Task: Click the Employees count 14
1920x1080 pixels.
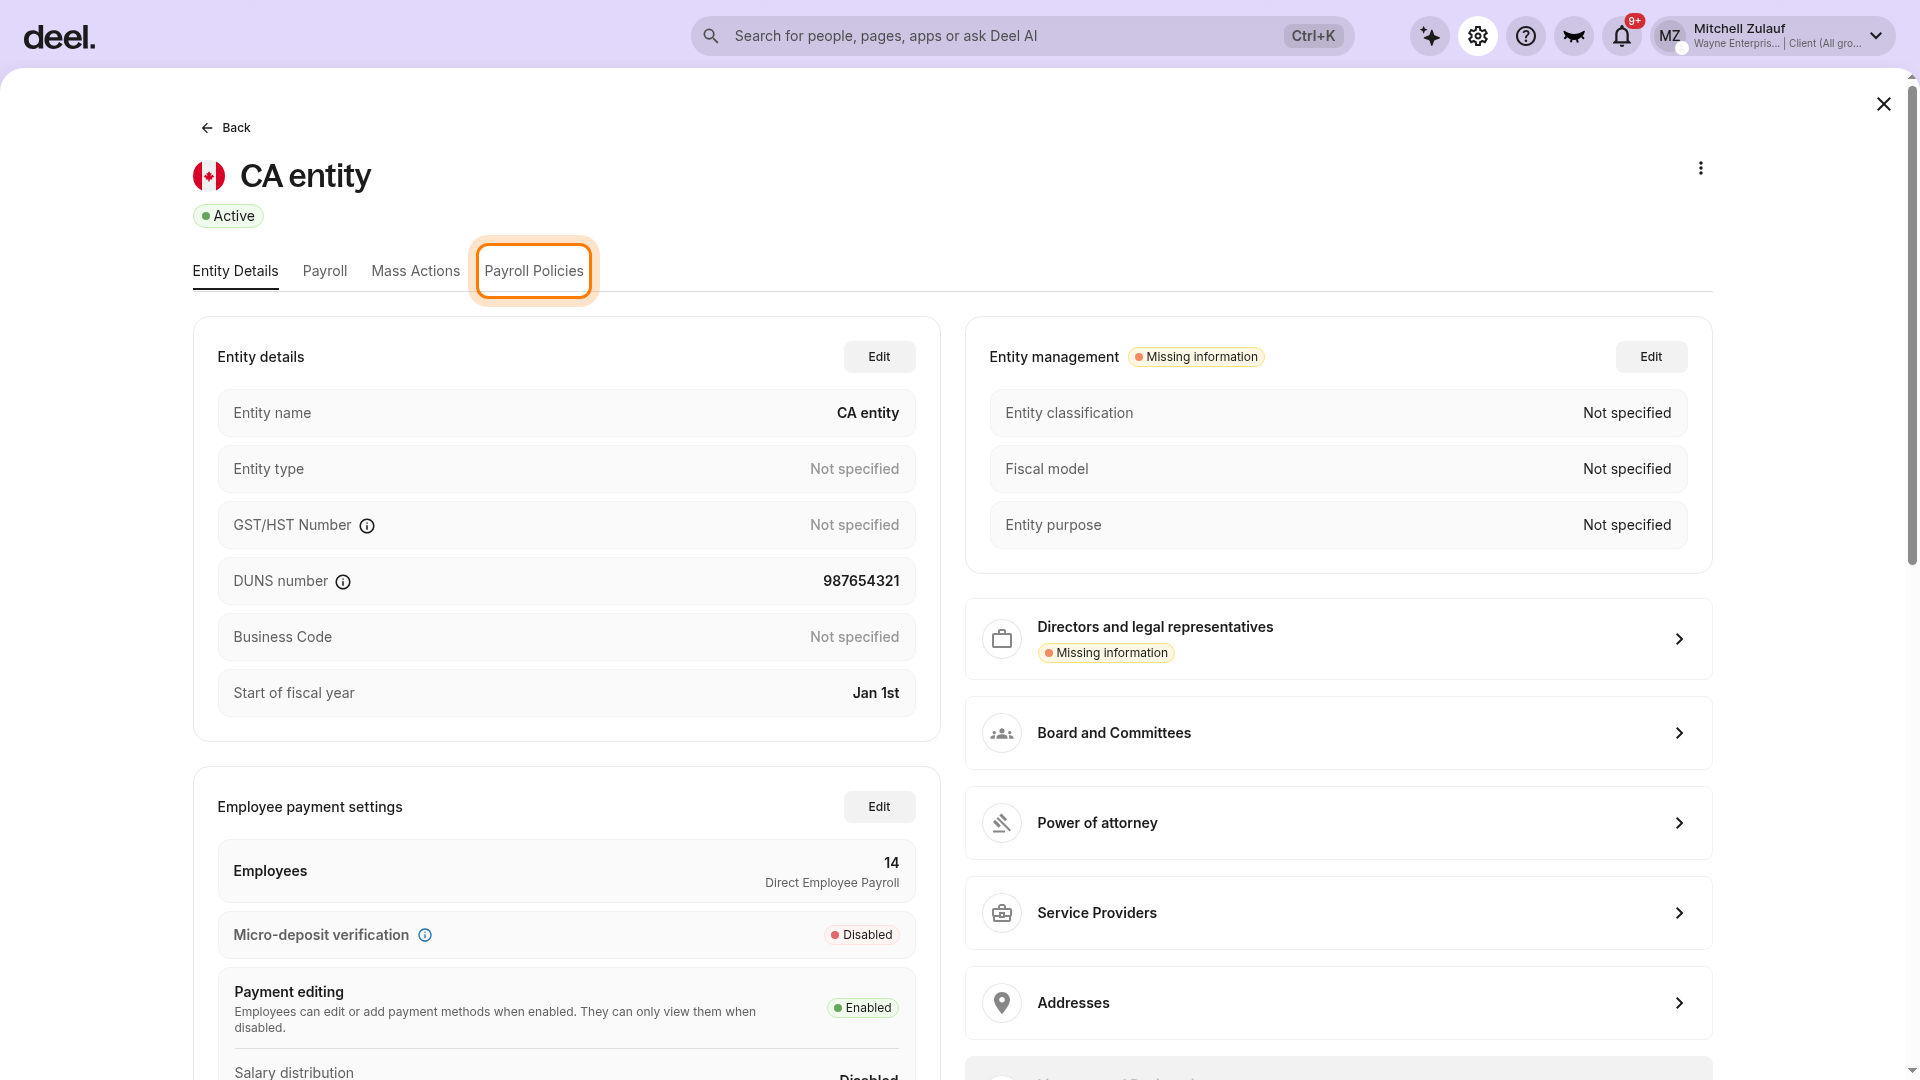Action: tap(892, 863)
